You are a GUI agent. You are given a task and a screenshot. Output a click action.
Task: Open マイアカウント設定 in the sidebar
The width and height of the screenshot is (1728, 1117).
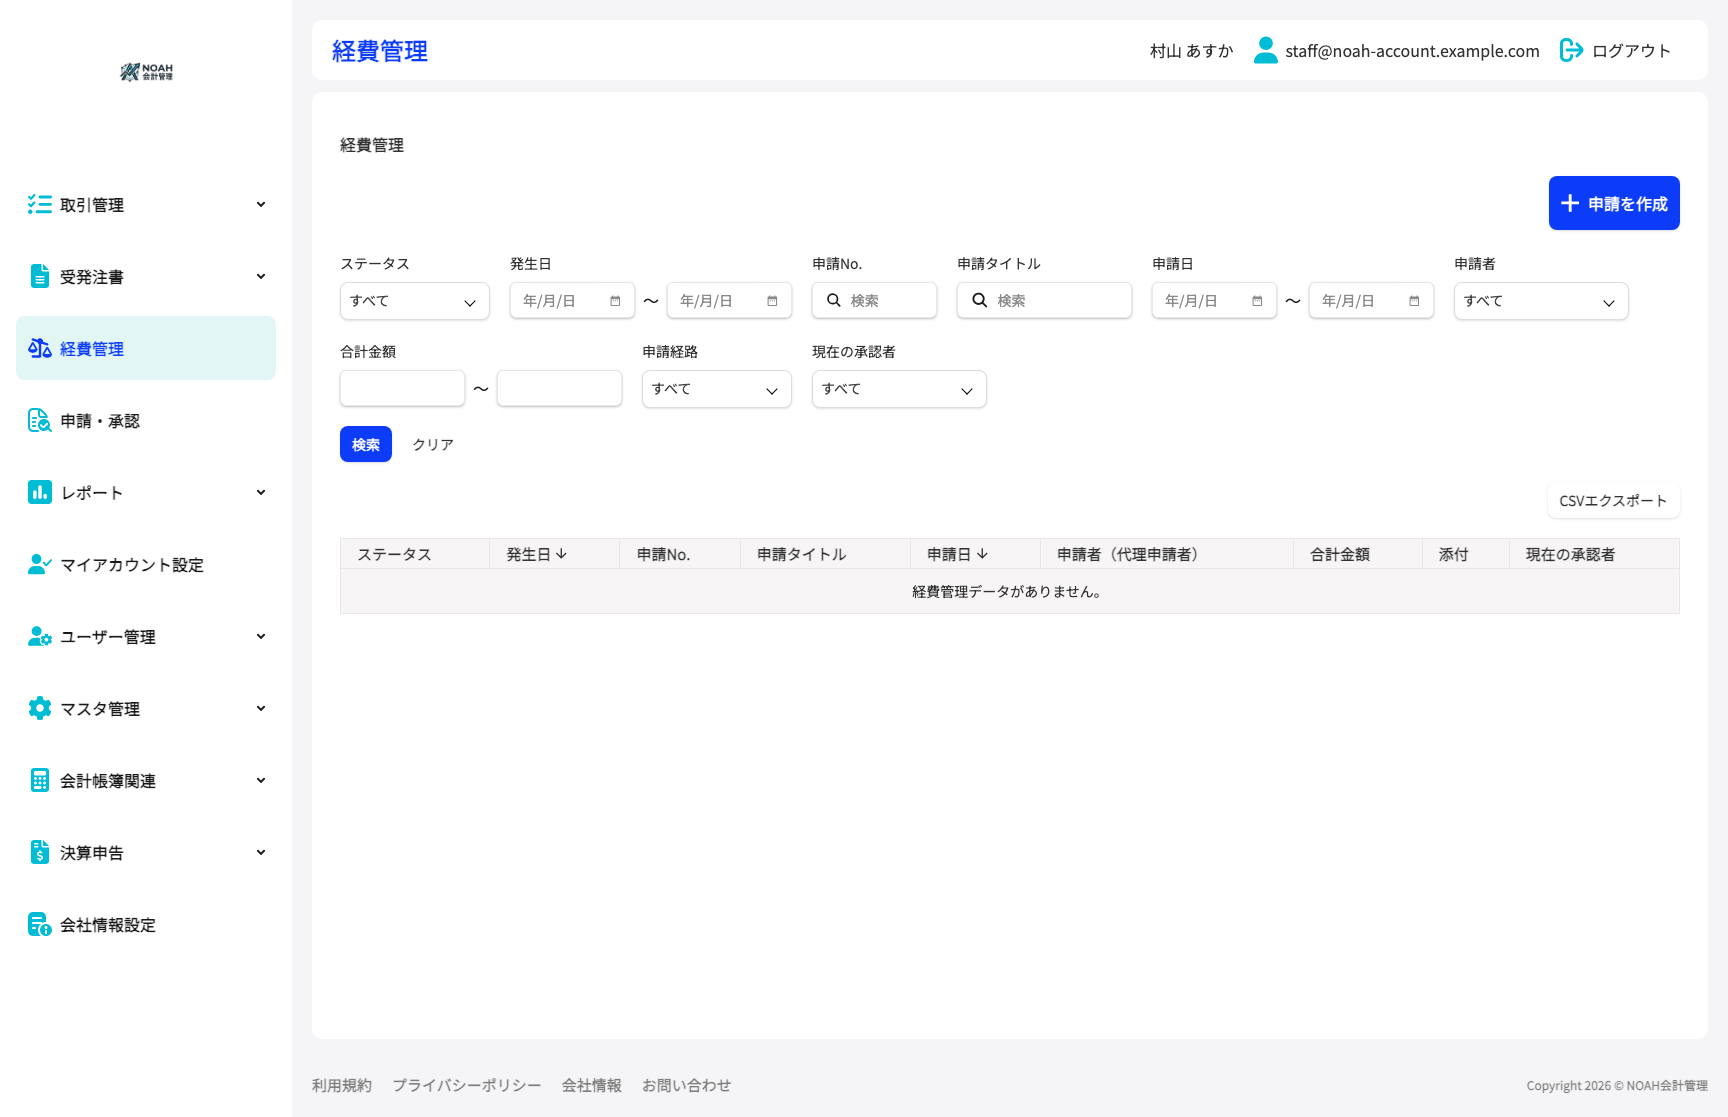[146, 564]
